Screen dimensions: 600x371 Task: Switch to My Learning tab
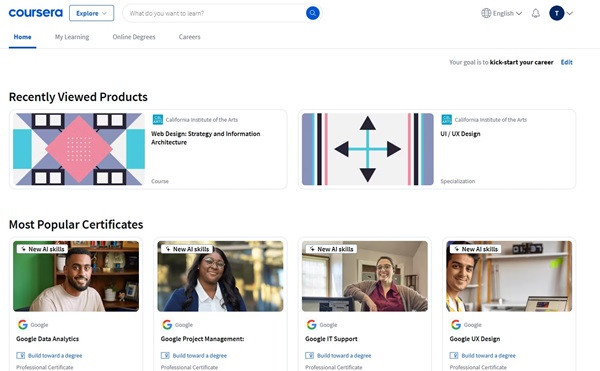[72, 37]
